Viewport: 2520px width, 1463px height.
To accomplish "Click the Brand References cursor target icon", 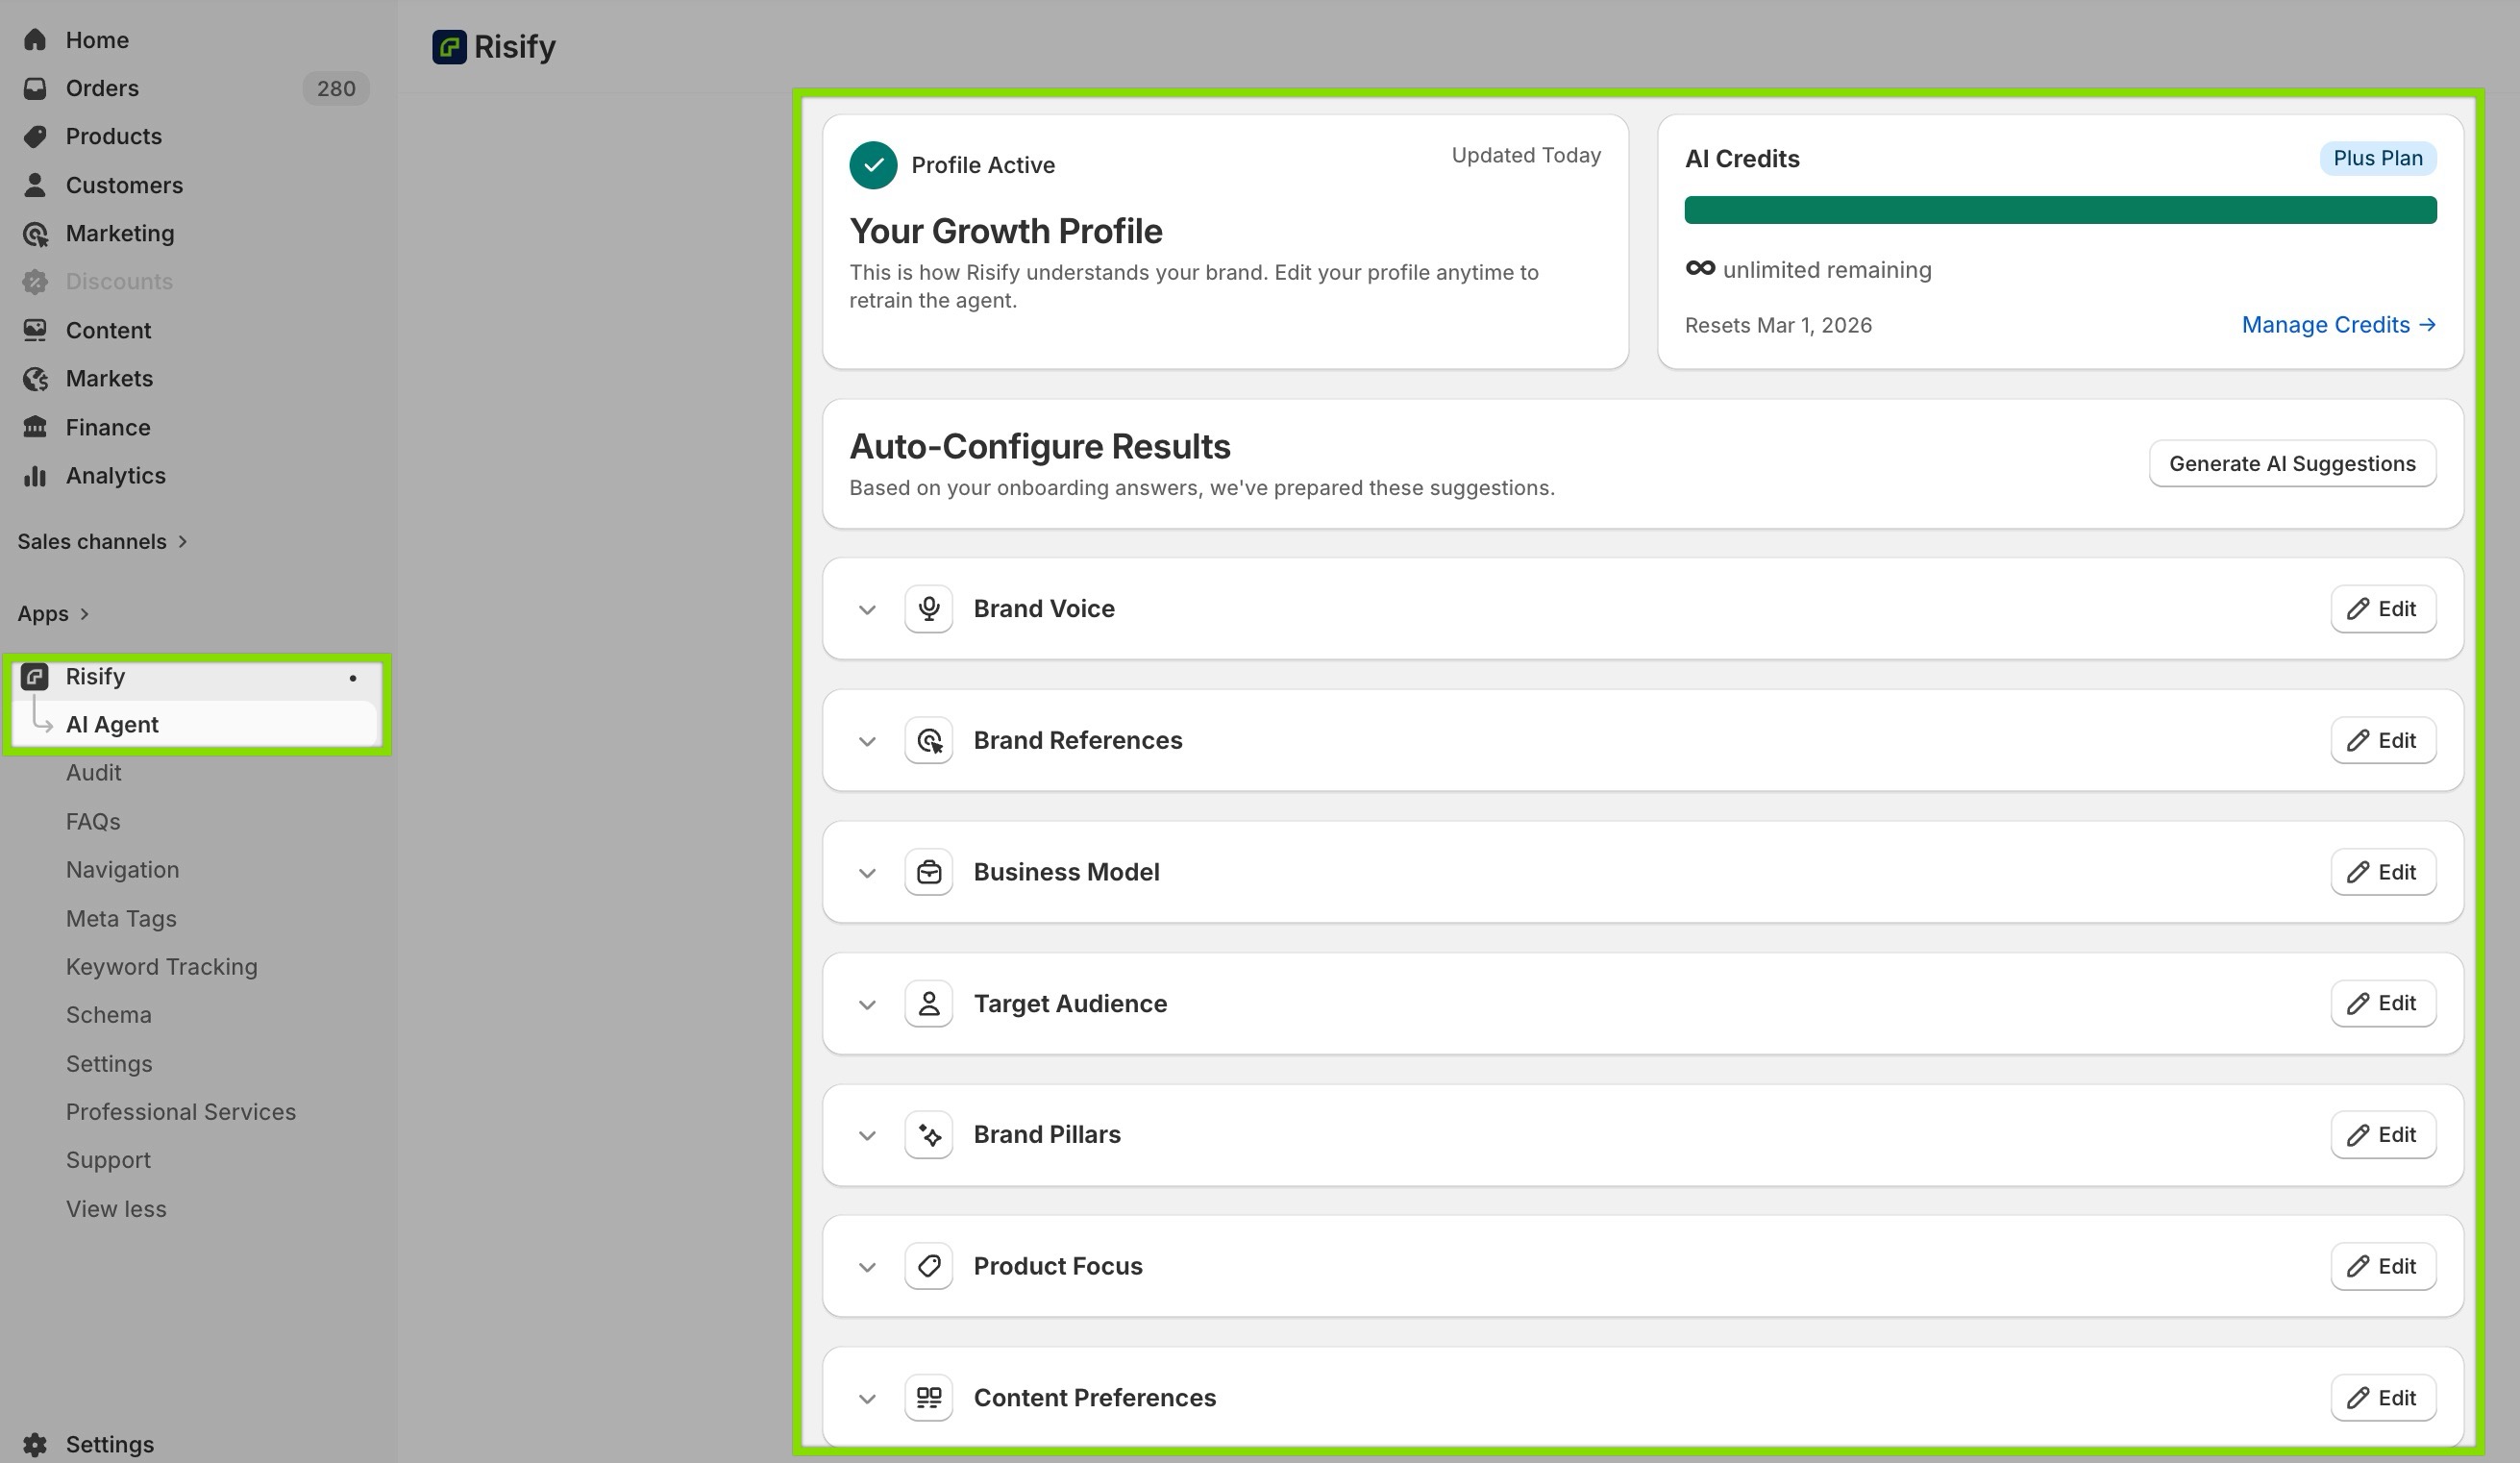I will pos(929,741).
